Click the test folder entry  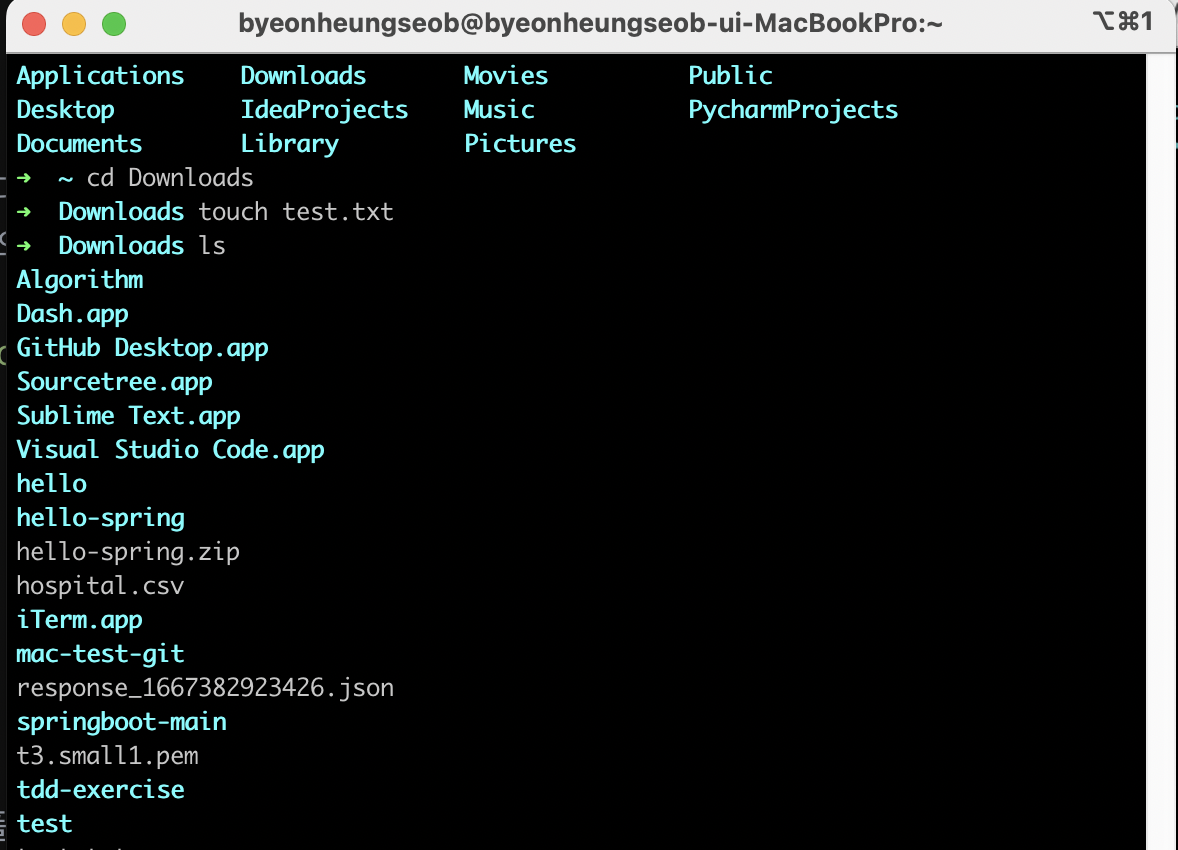pyautogui.click(x=44, y=824)
